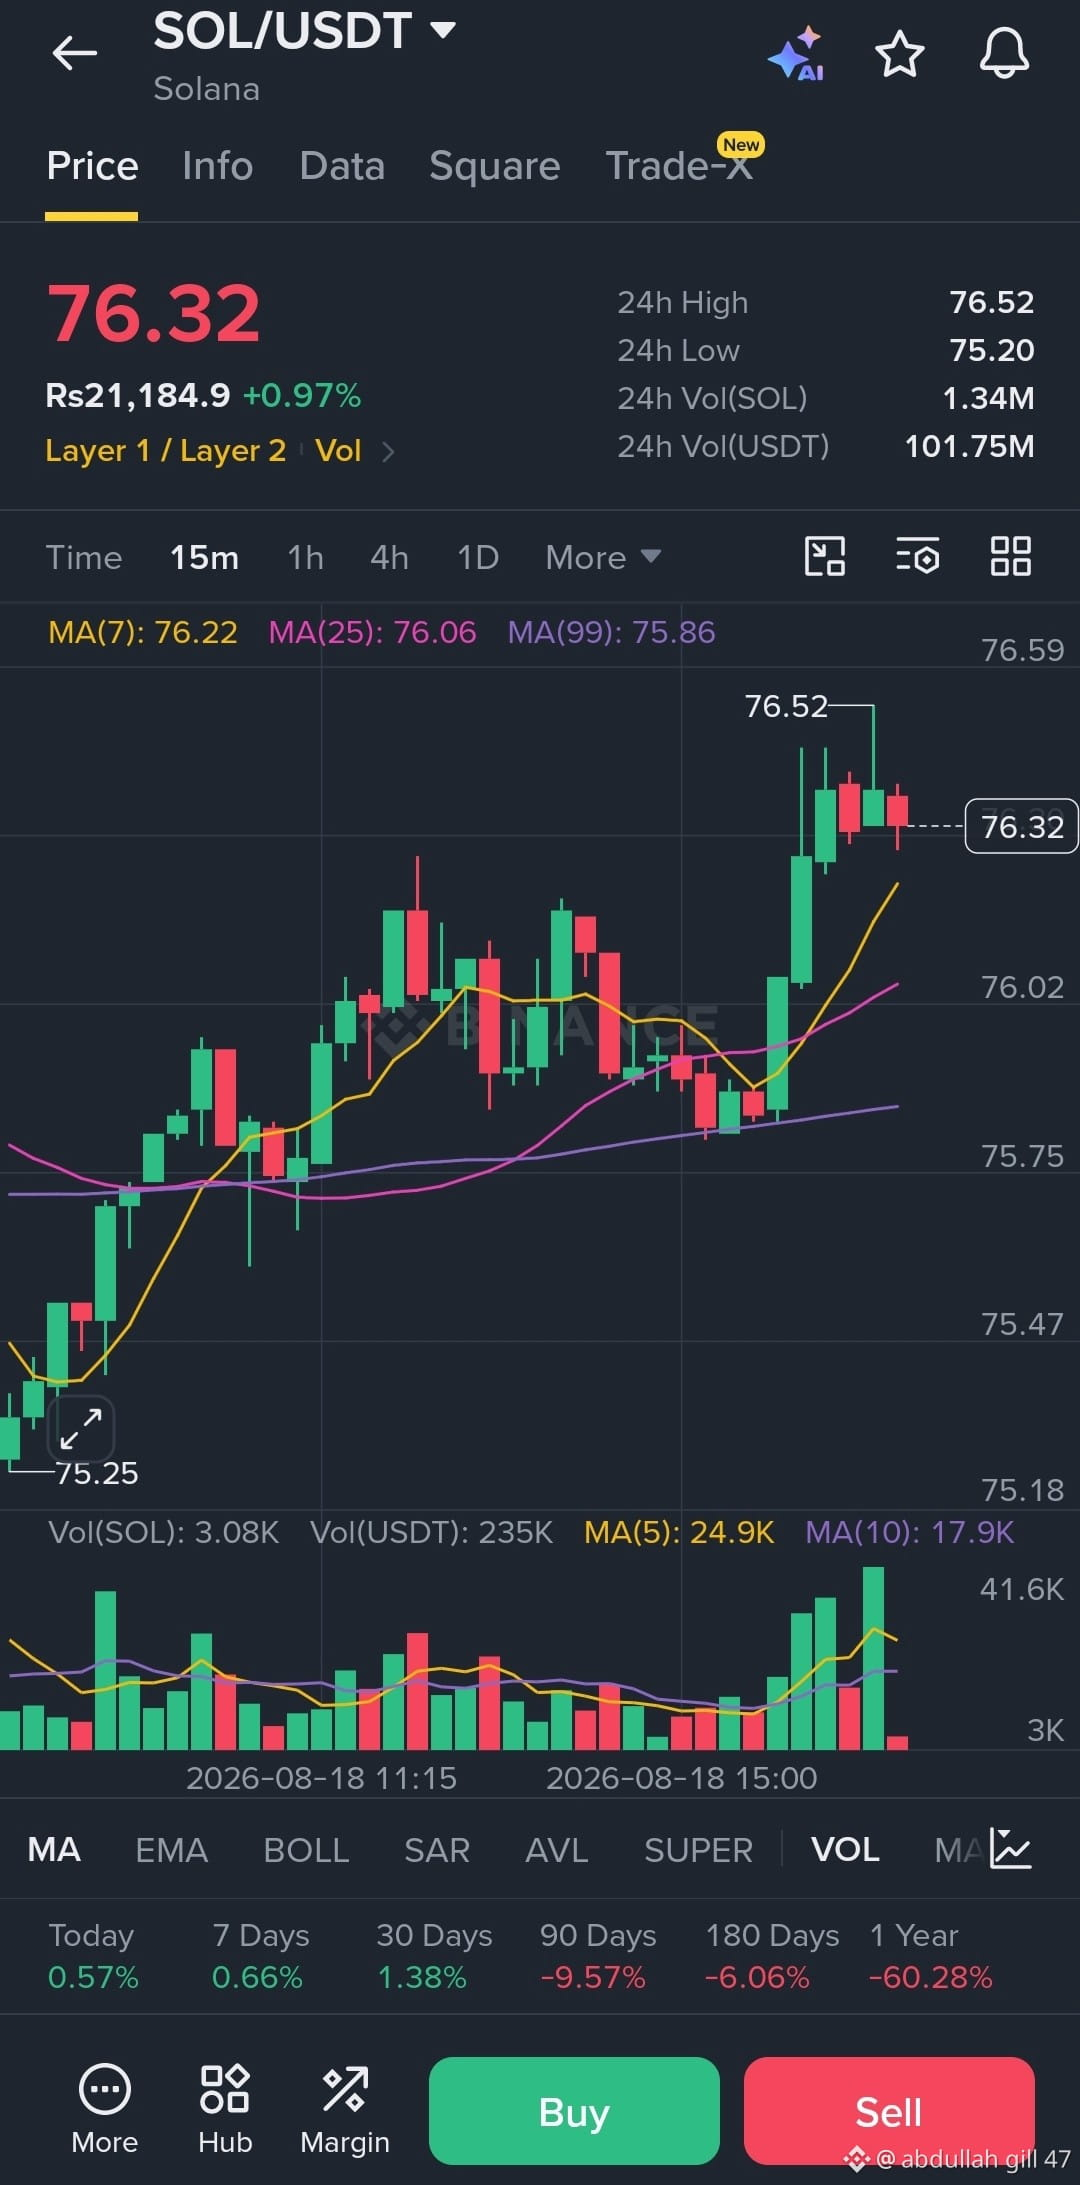Tap the Today 0.57% performance
This screenshot has height=2185, width=1080.
point(93,1956)
